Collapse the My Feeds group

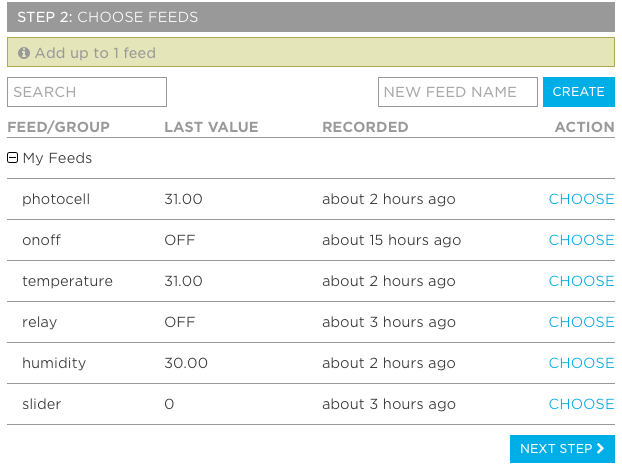(x=13, y=158)
